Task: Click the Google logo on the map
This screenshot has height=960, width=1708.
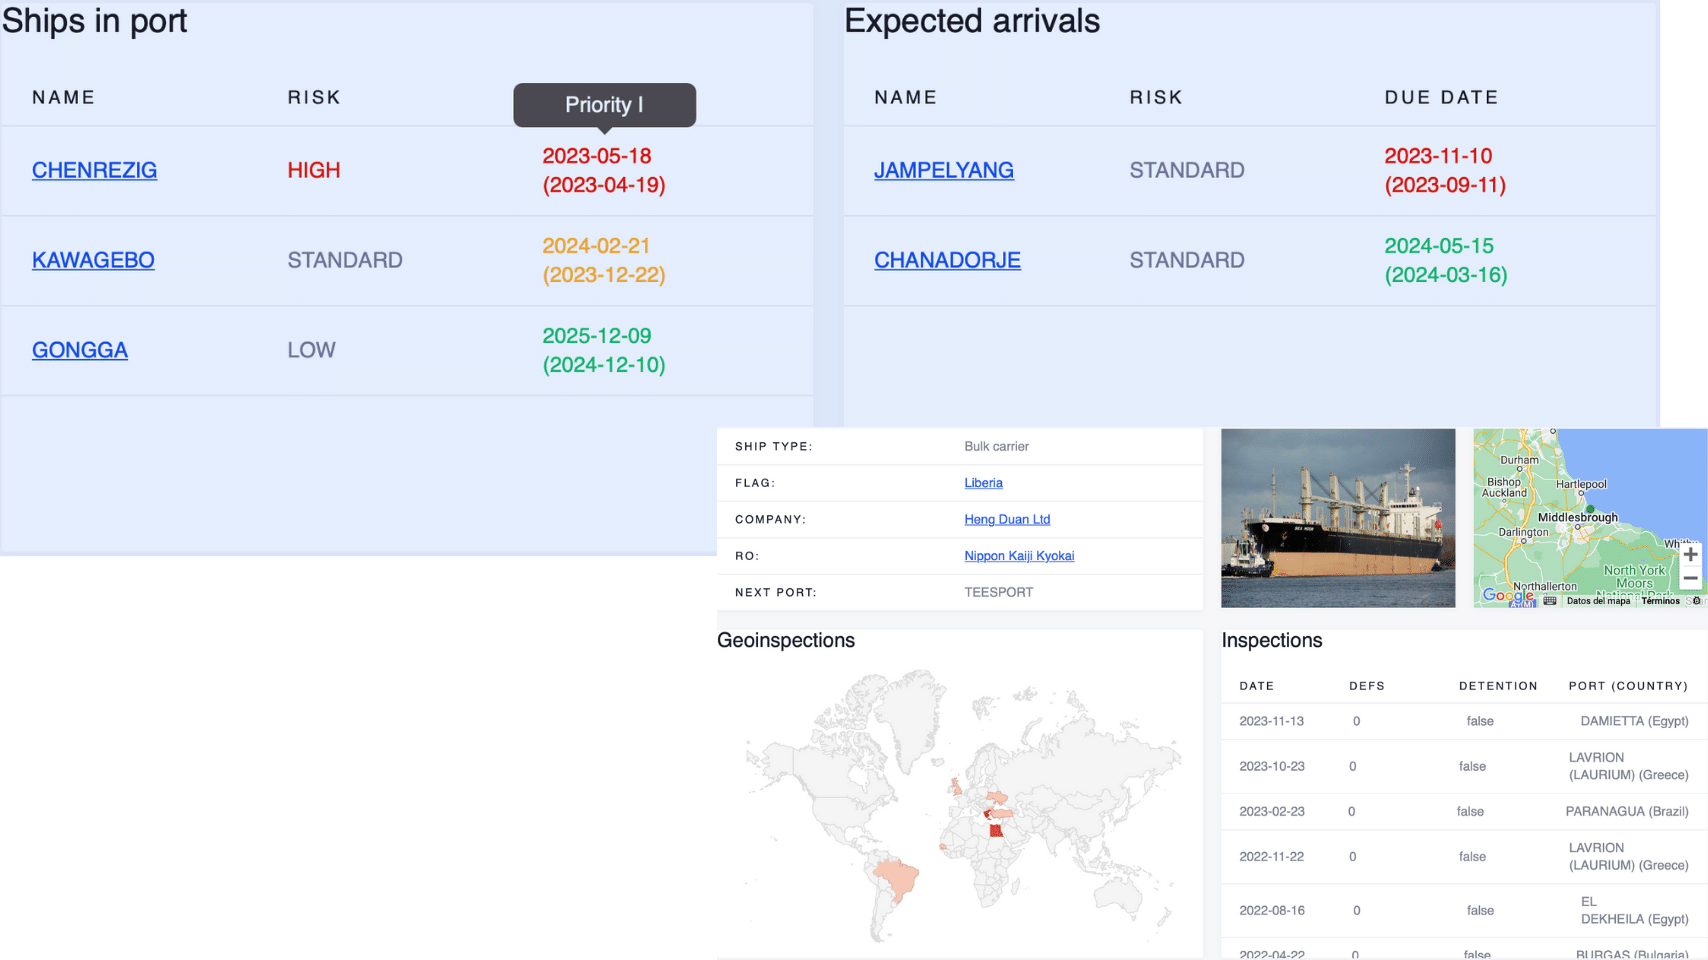Action: click(1507, 595)
